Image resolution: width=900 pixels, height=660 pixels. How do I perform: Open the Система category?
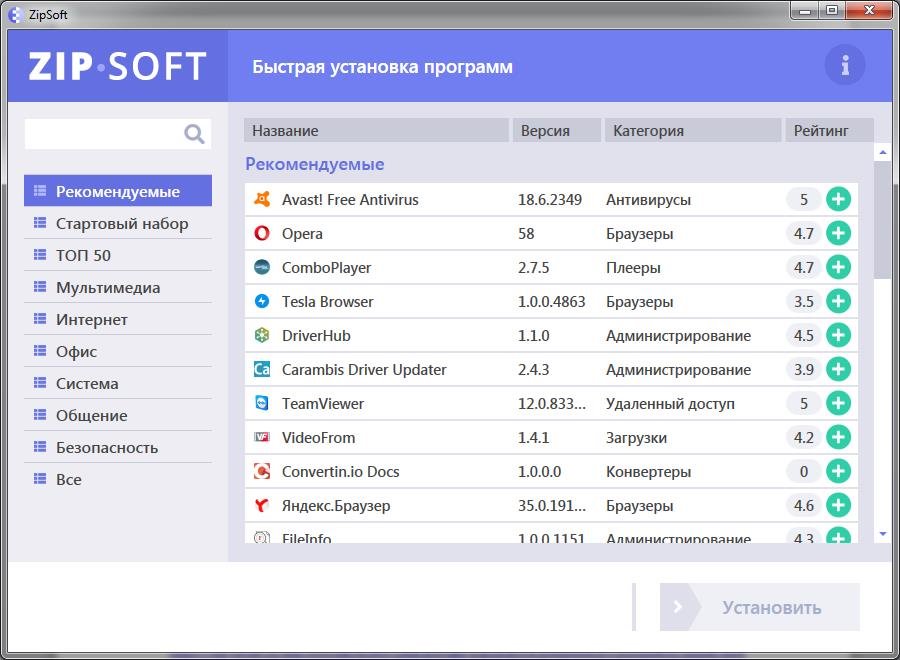point(118,383)
